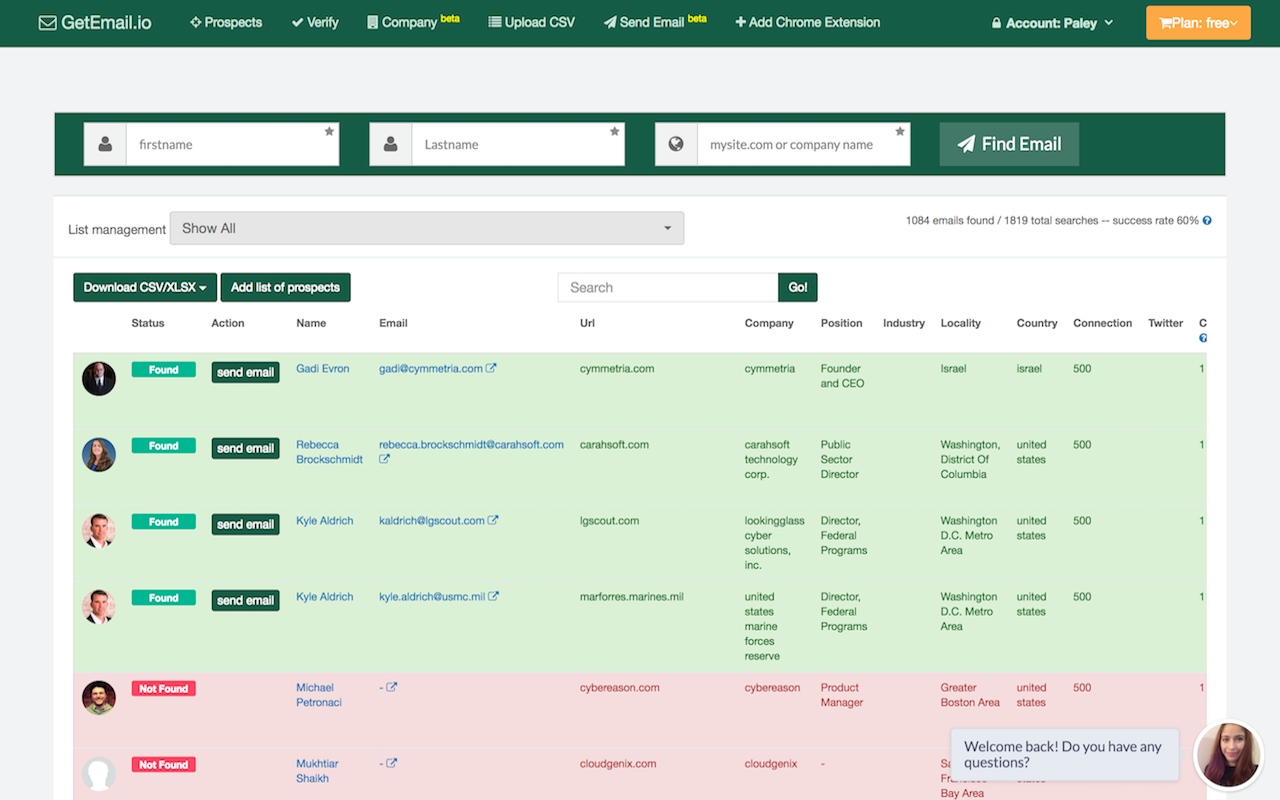Click the Company column header

click(769, 323)
